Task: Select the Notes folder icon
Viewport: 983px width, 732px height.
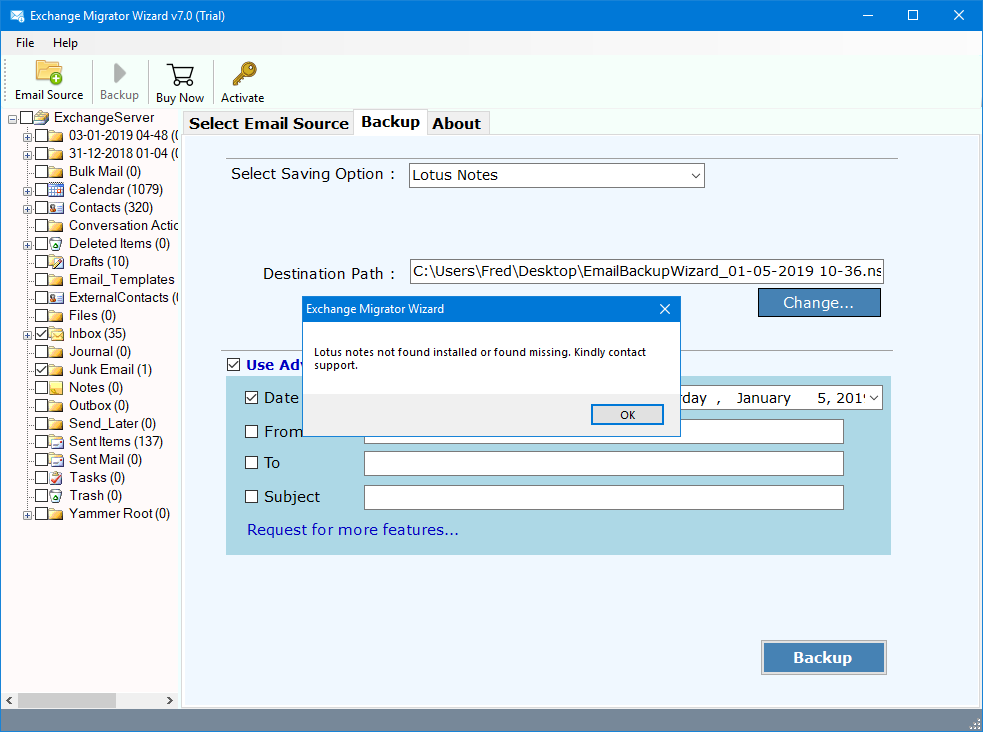Action: (x=56, y=388)
